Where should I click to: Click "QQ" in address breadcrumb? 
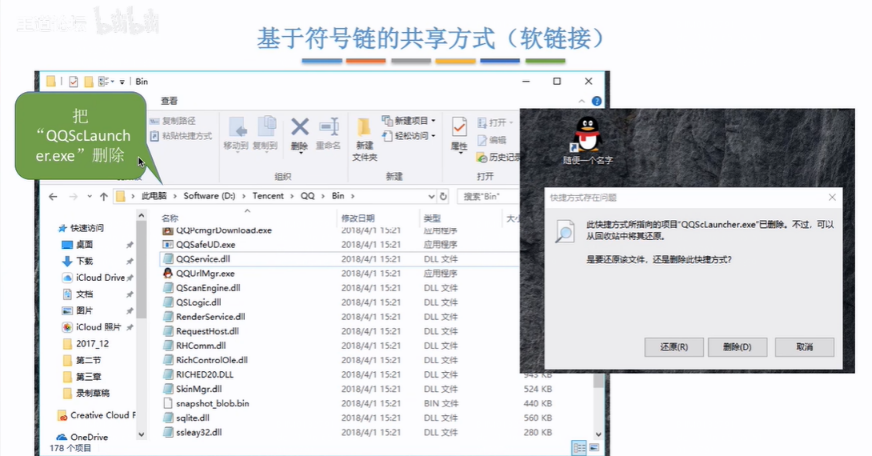308,196
